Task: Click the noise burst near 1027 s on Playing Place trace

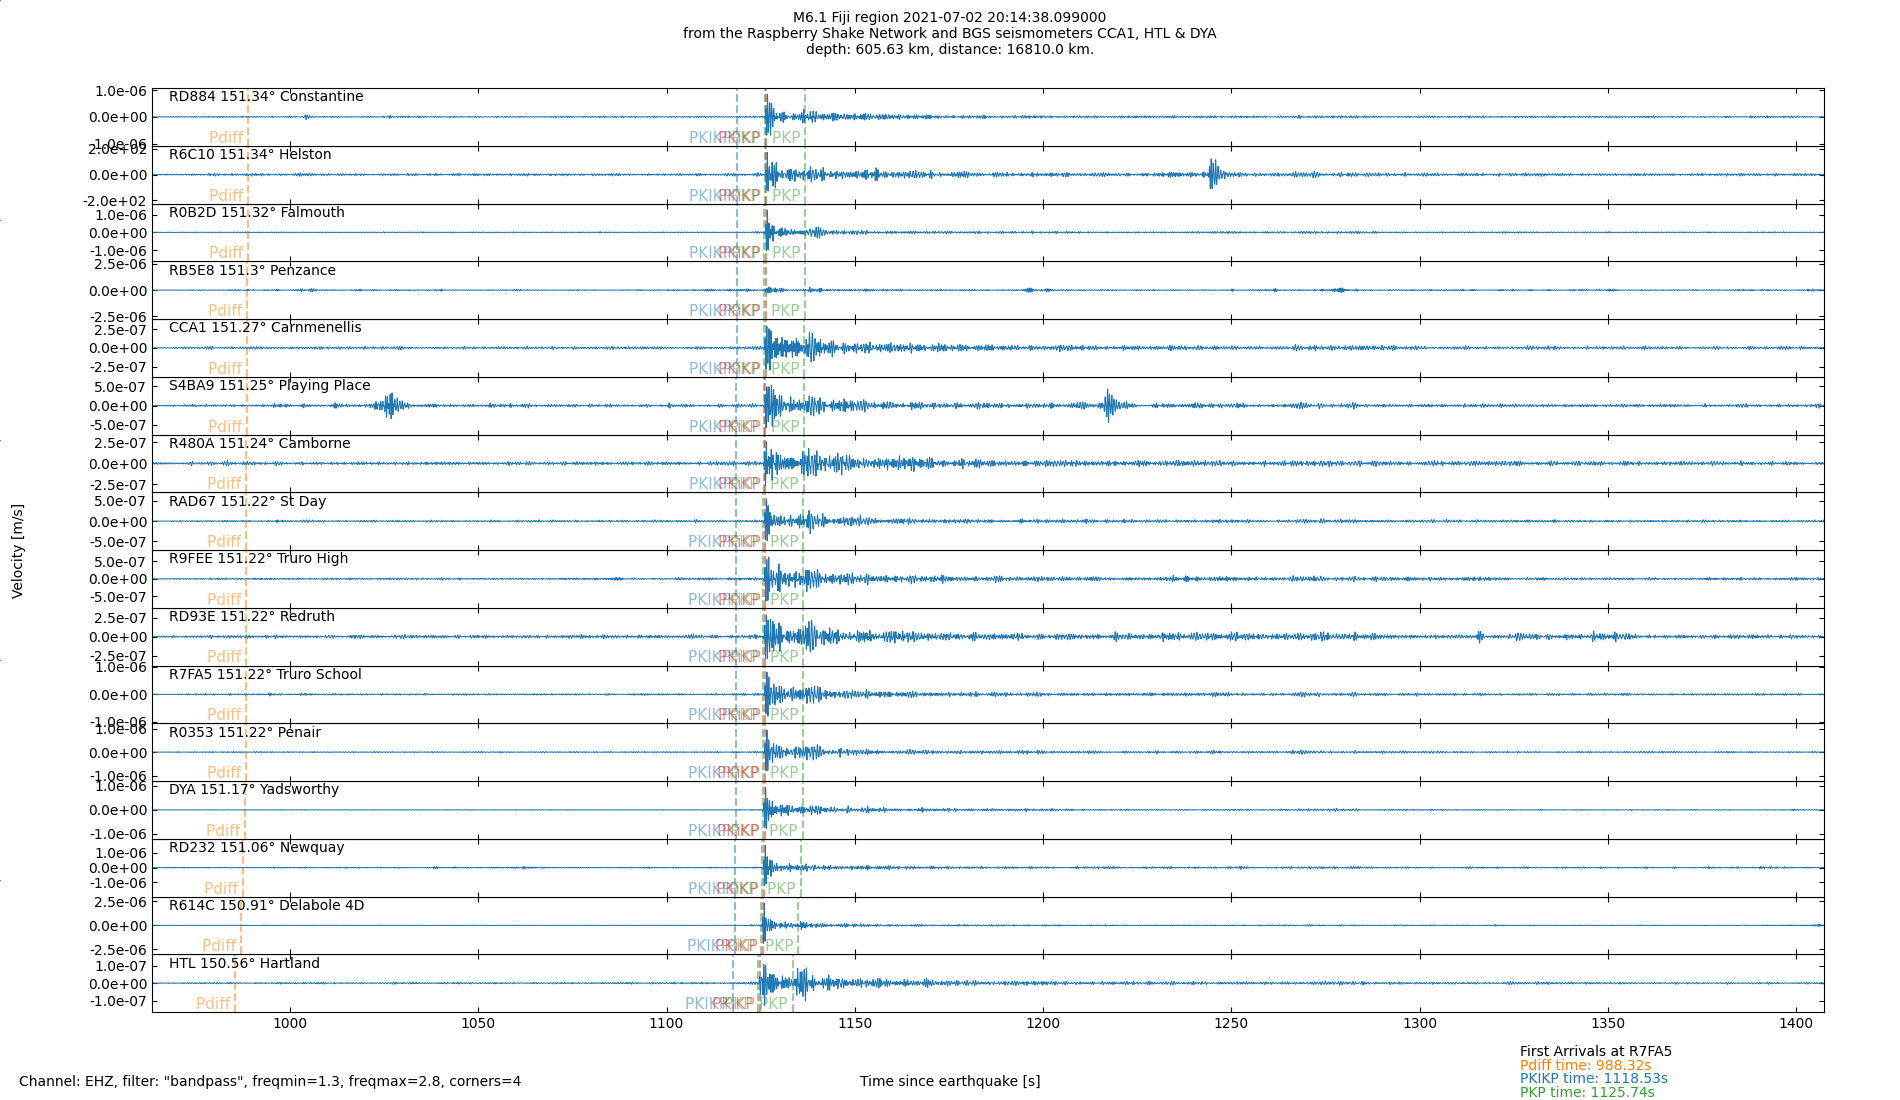Action: [389, 405]
